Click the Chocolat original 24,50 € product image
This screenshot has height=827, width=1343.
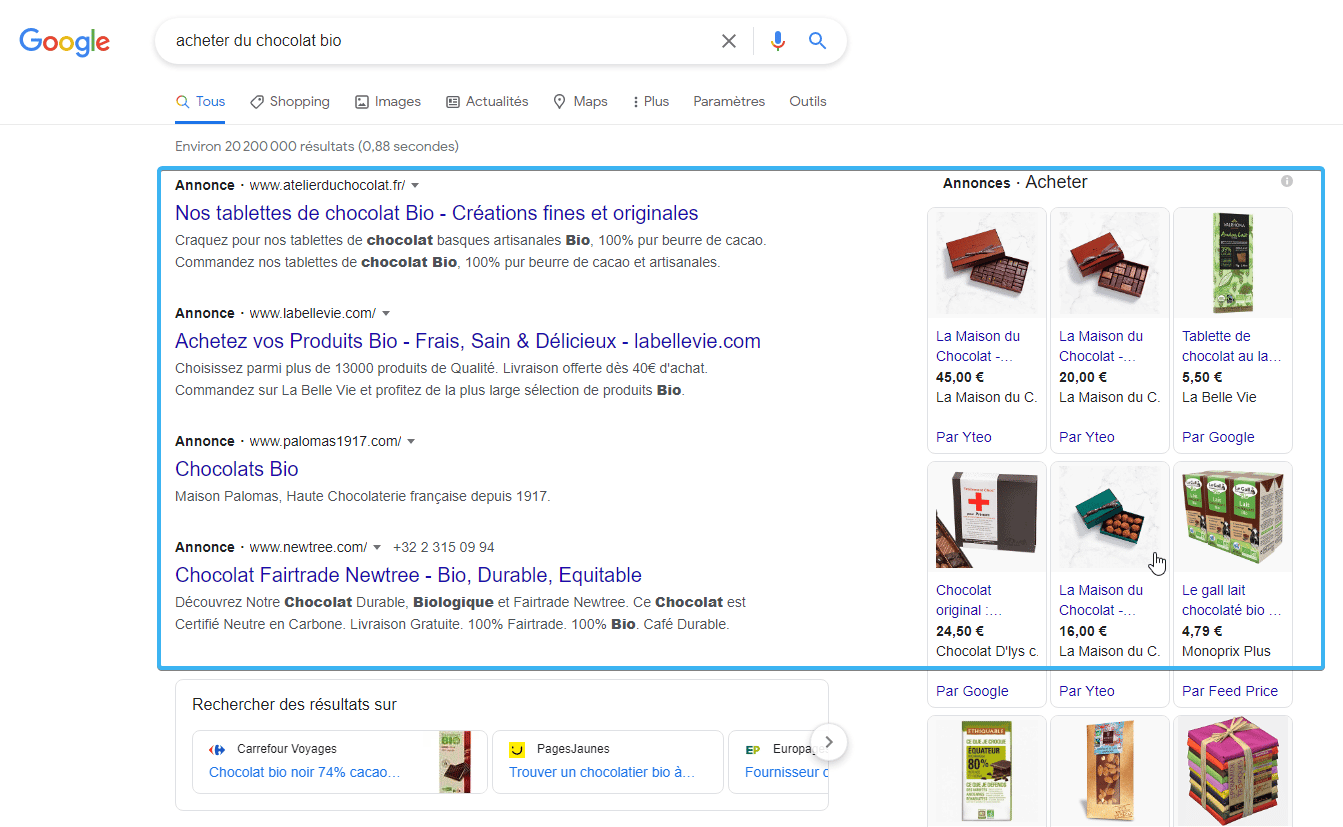click(987, 518)
